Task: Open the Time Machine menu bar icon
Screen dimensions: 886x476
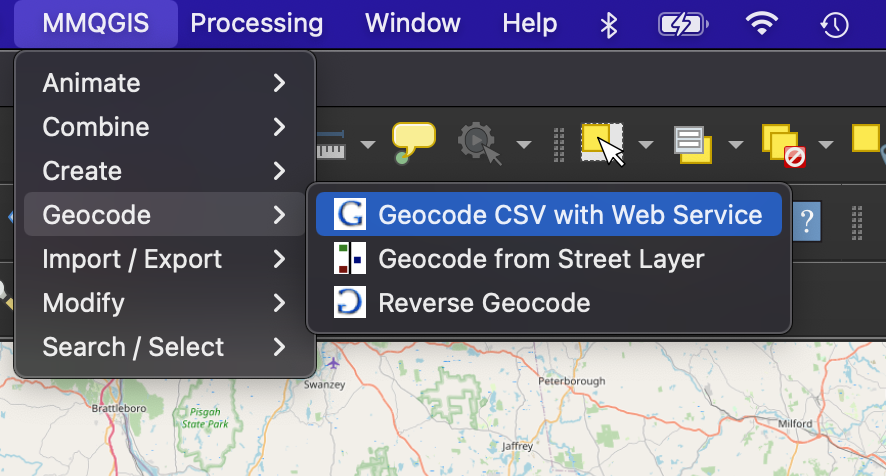Action: point(834,24)
